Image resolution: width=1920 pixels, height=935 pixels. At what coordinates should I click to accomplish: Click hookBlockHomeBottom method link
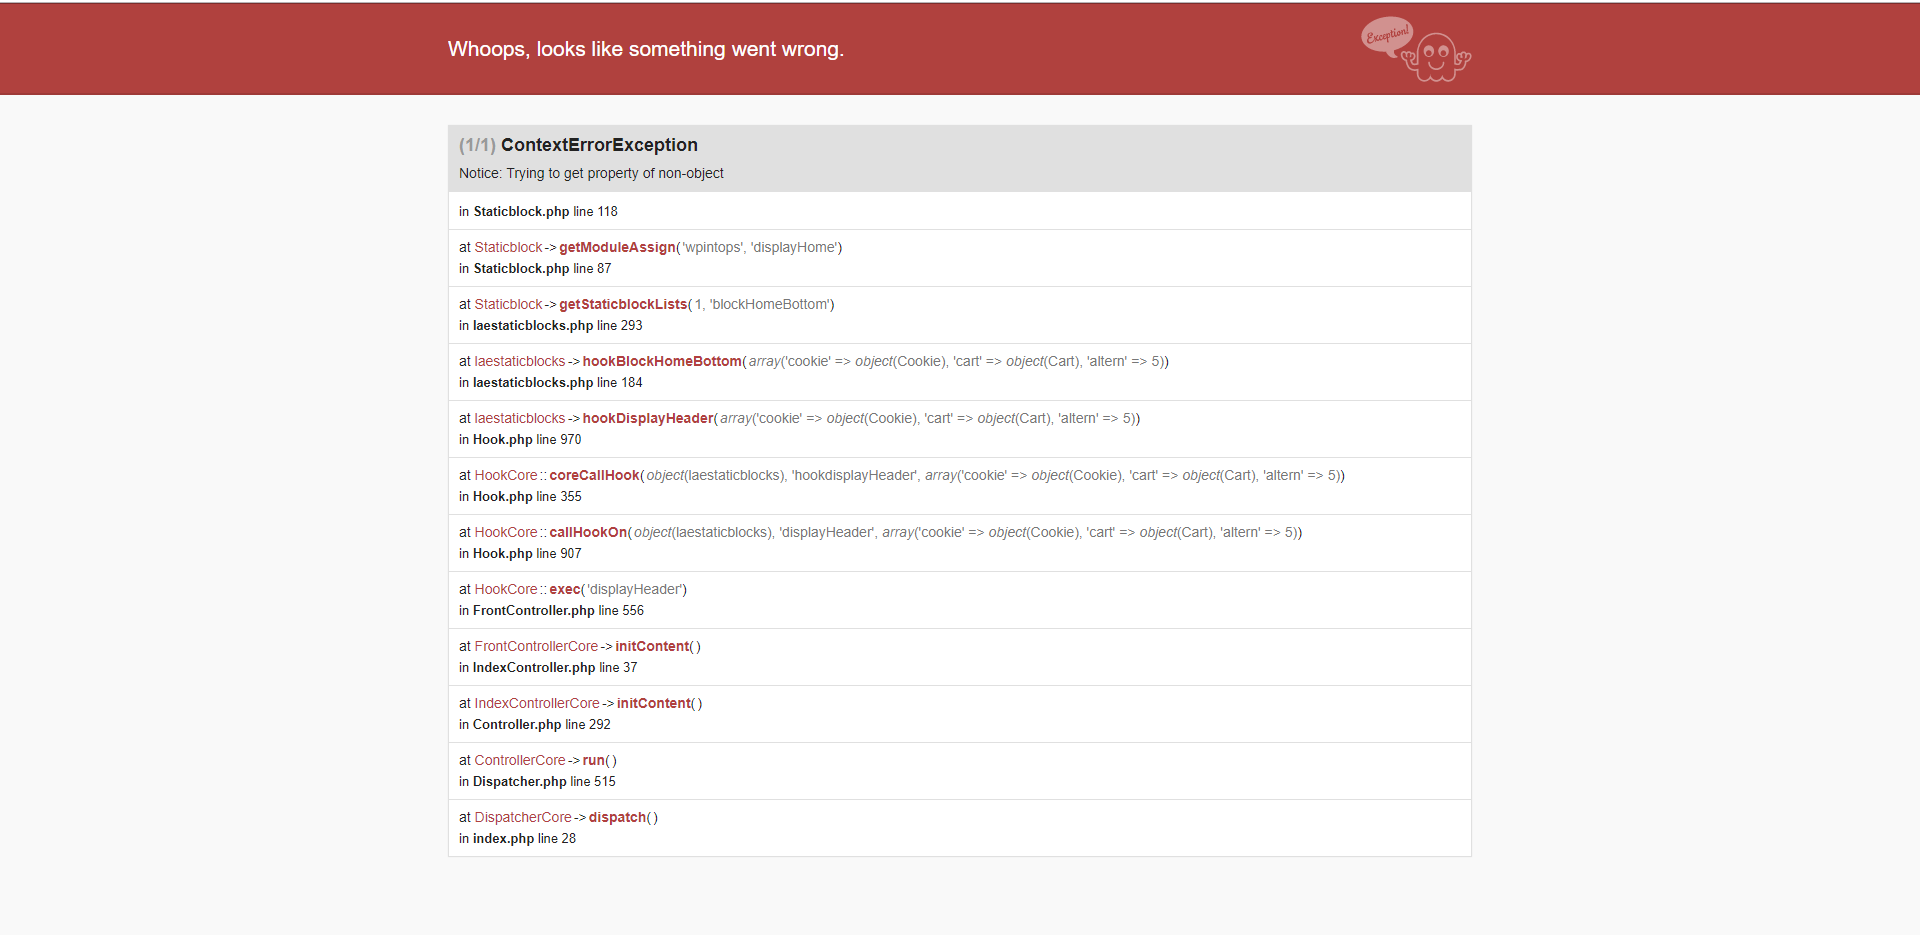coord(662,361)
